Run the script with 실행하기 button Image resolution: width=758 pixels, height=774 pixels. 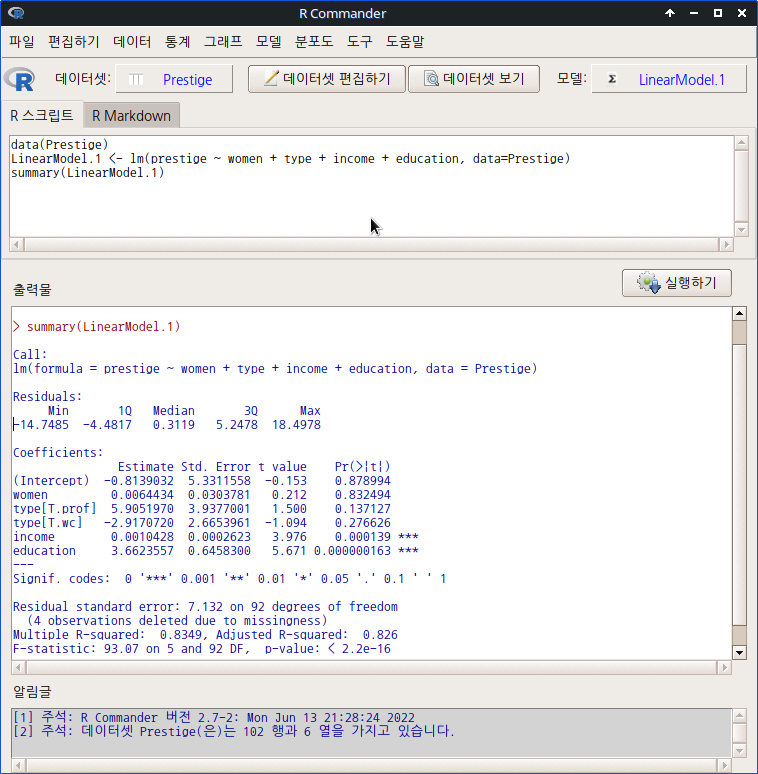point(677,283)
